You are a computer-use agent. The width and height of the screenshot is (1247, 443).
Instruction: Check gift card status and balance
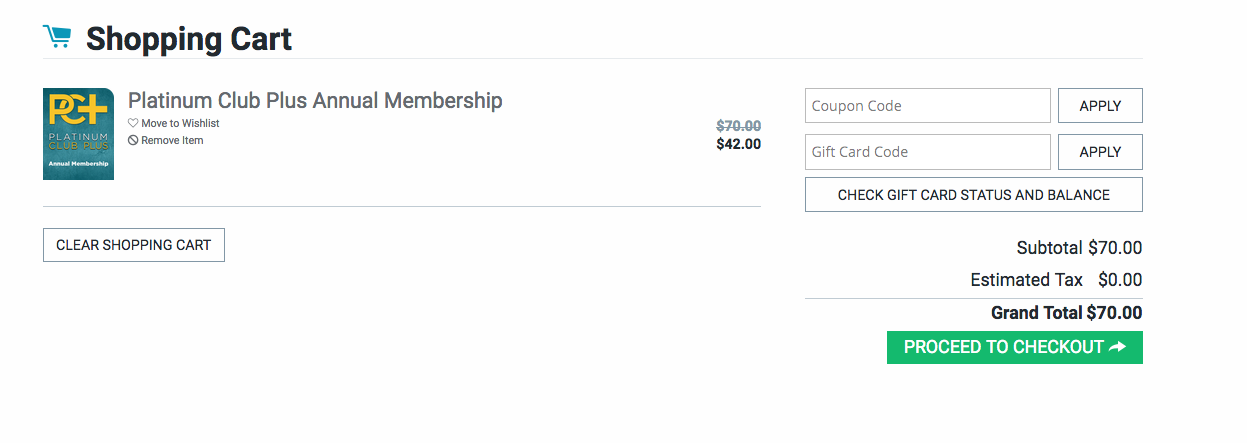973,195
